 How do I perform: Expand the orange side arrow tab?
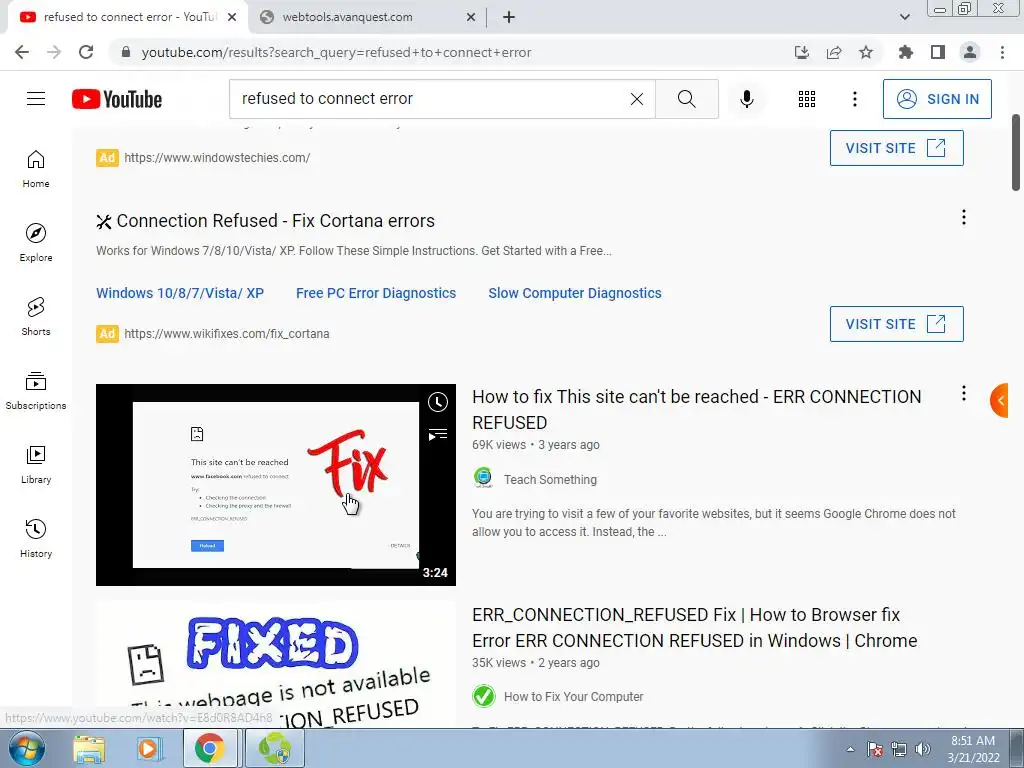tap(999, 400)
